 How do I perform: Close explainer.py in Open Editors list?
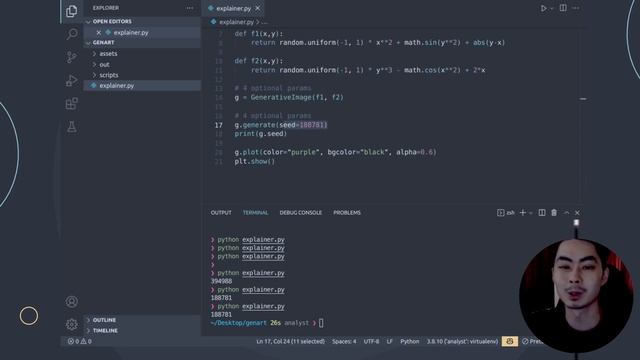[x=98, y=32]
